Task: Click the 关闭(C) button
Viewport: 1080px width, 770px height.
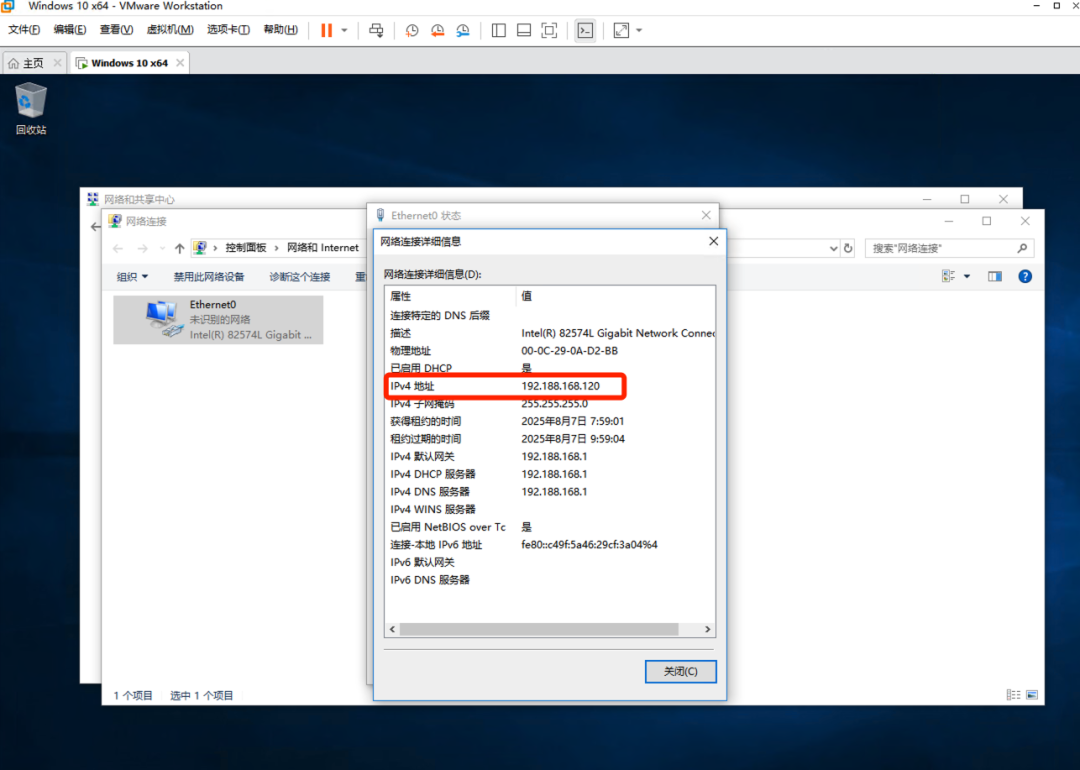Action: click(x=681, y=672)
